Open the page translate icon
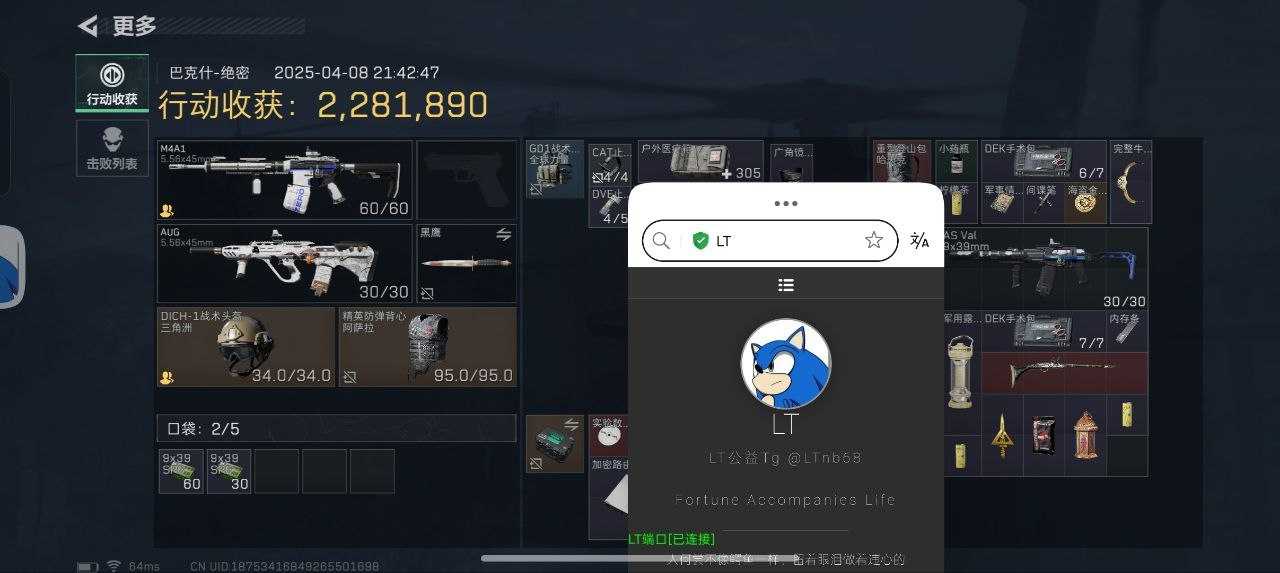The height and width of the screenshot is (573, 1280). 920,240
